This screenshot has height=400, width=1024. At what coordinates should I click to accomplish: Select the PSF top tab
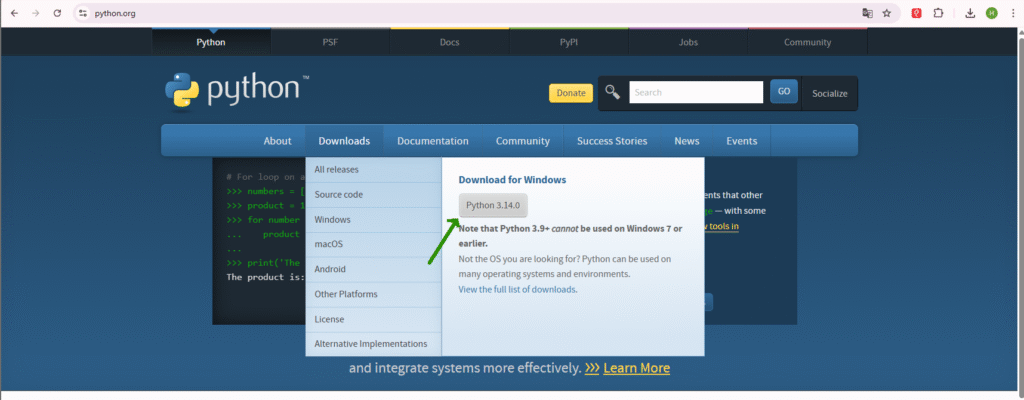pos(330,42)
